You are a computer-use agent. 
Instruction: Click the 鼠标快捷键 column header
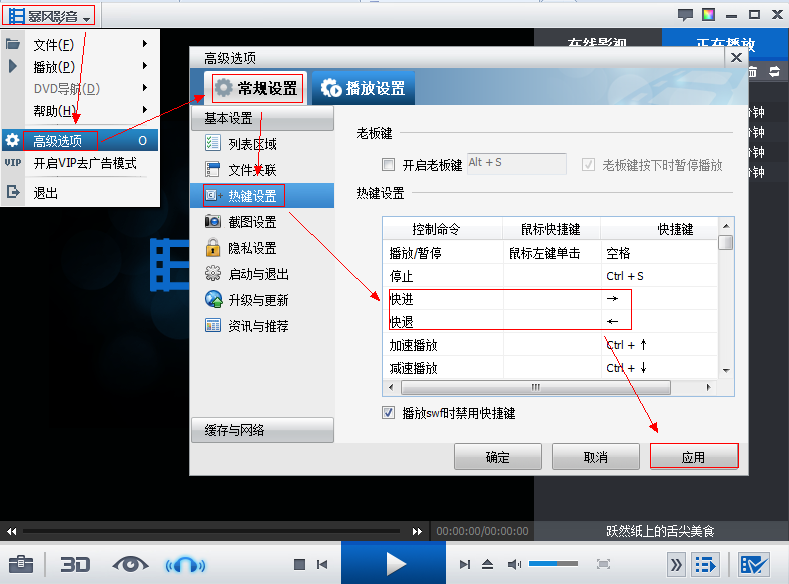coord(551,229)
